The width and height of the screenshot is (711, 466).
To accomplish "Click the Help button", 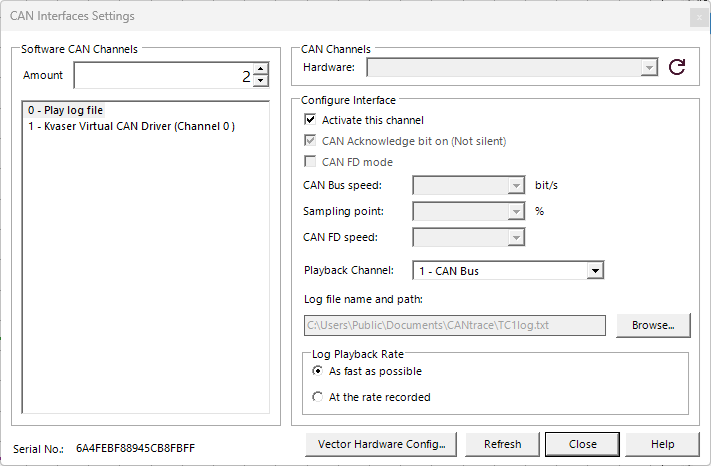I will (x=662, y=444).
